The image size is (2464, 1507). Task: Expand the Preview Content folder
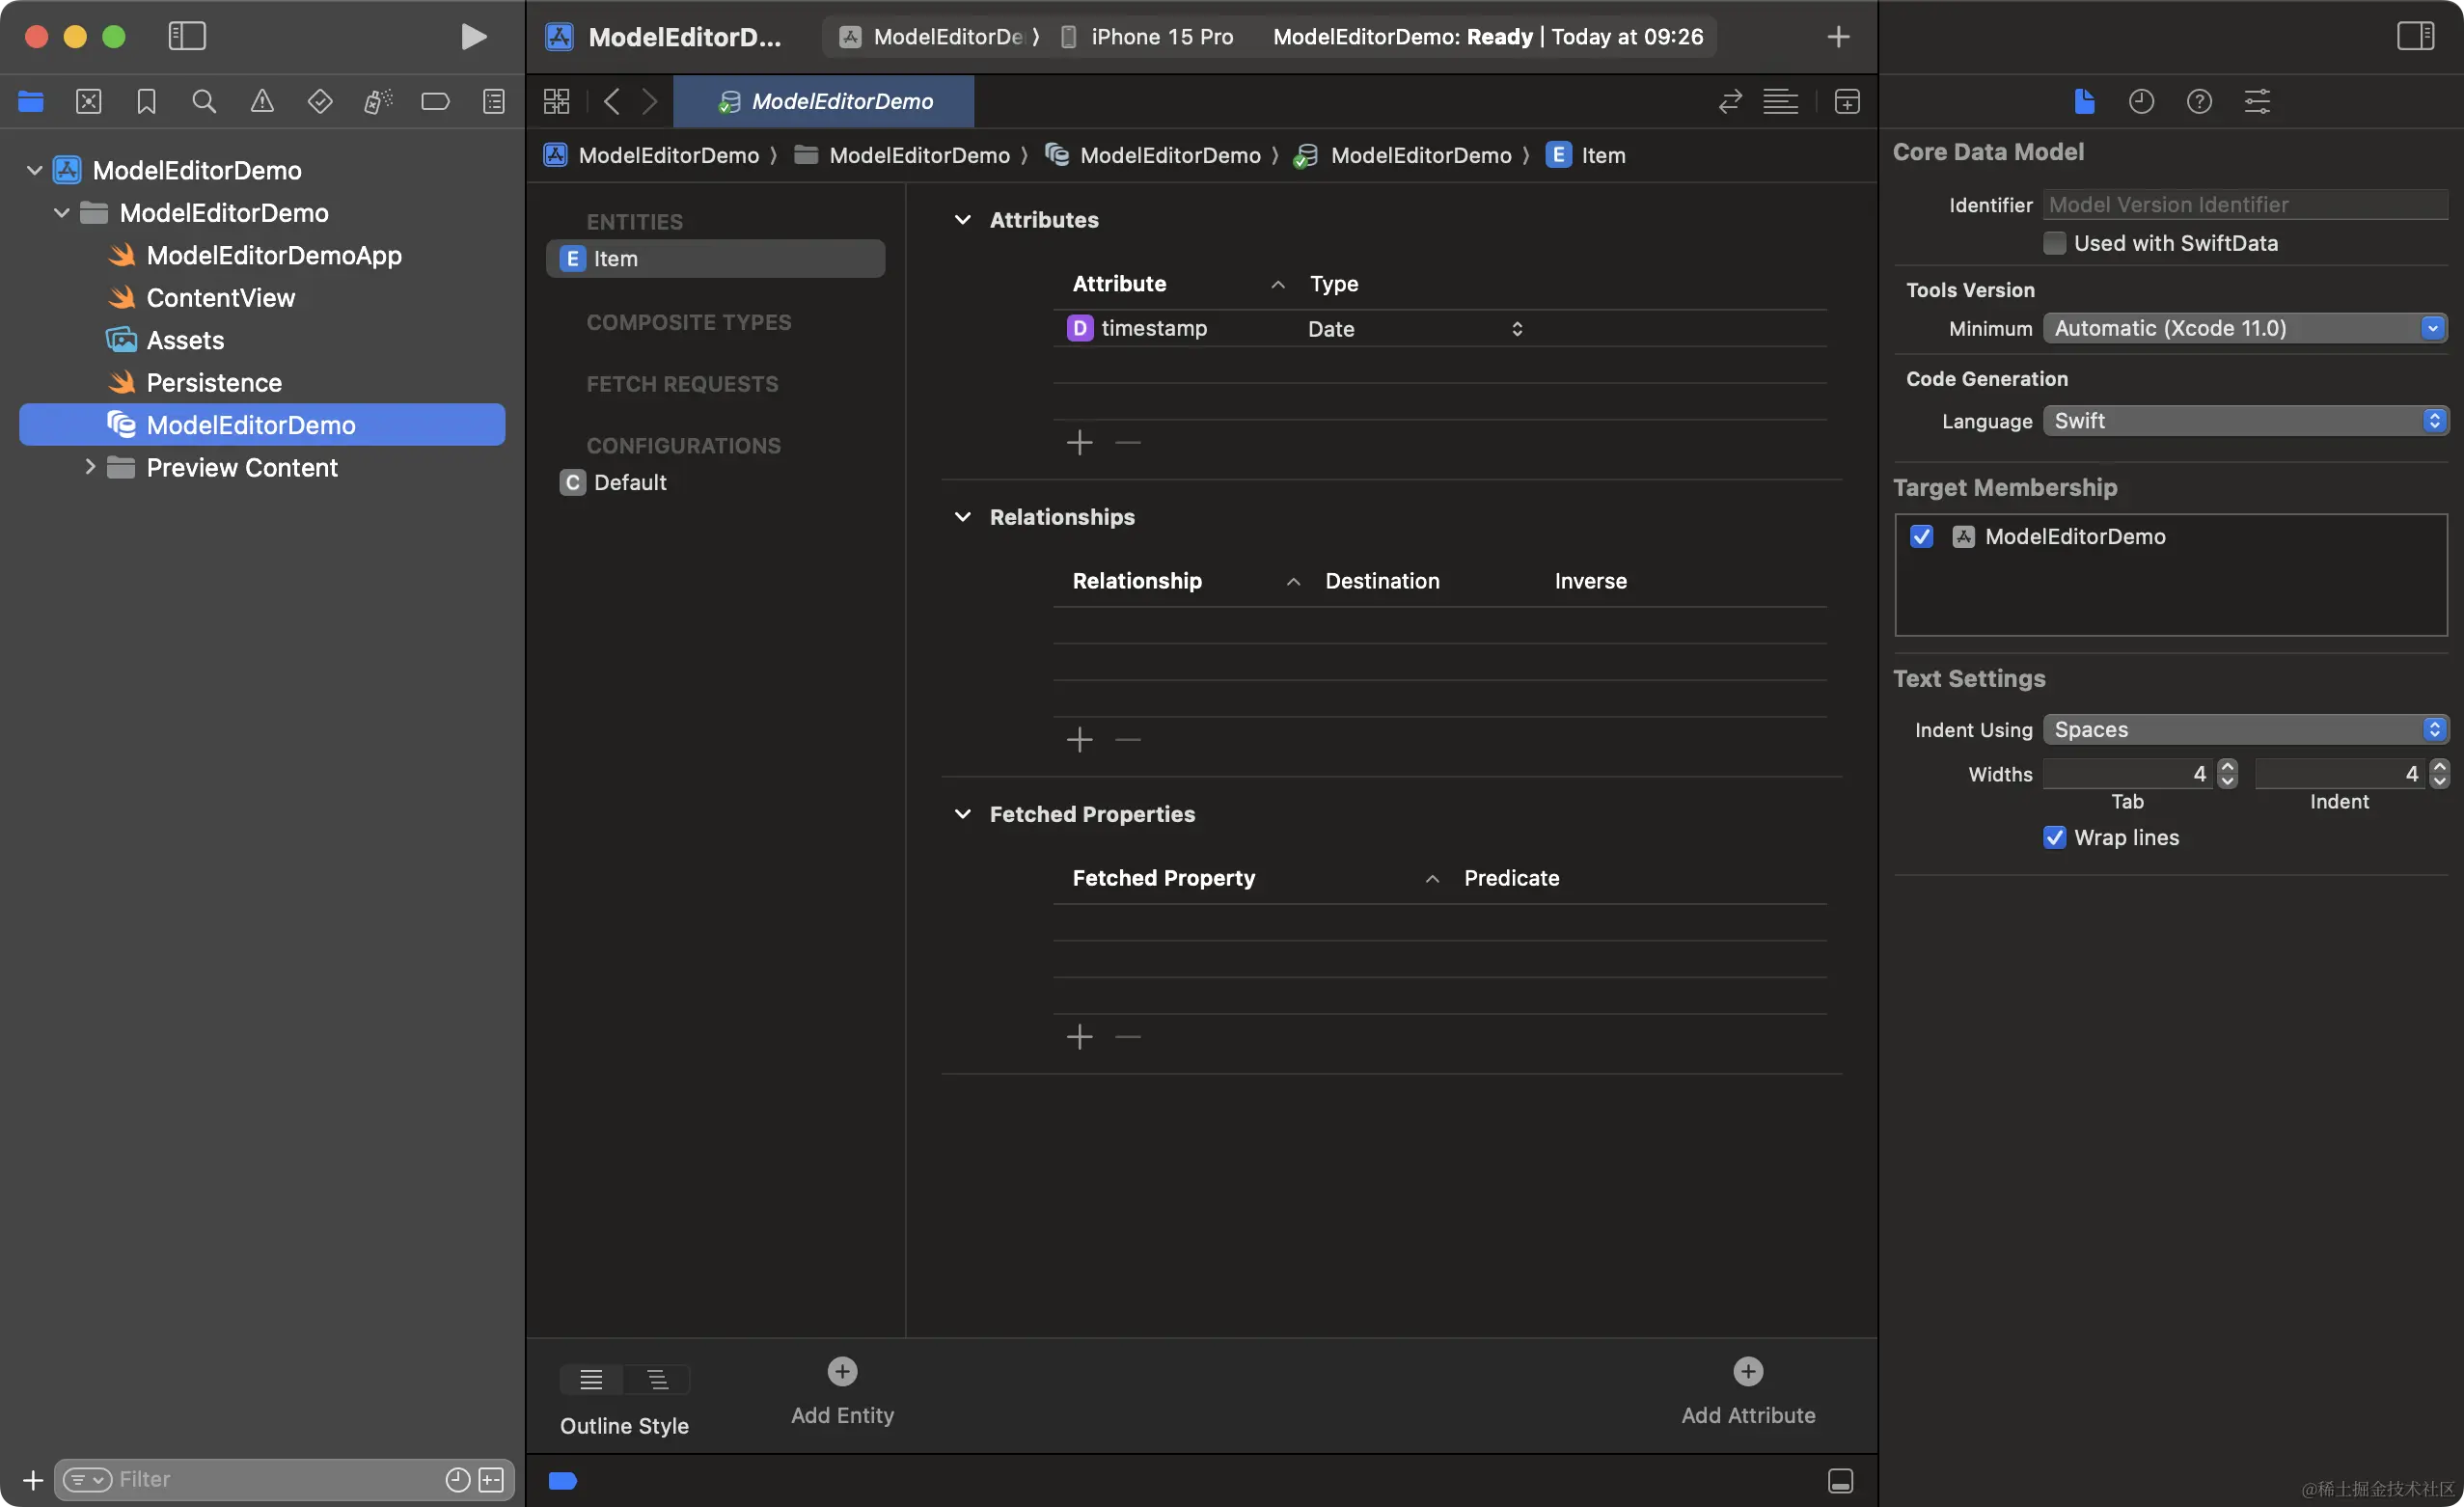pyautogui.click(x=90, y=467)
